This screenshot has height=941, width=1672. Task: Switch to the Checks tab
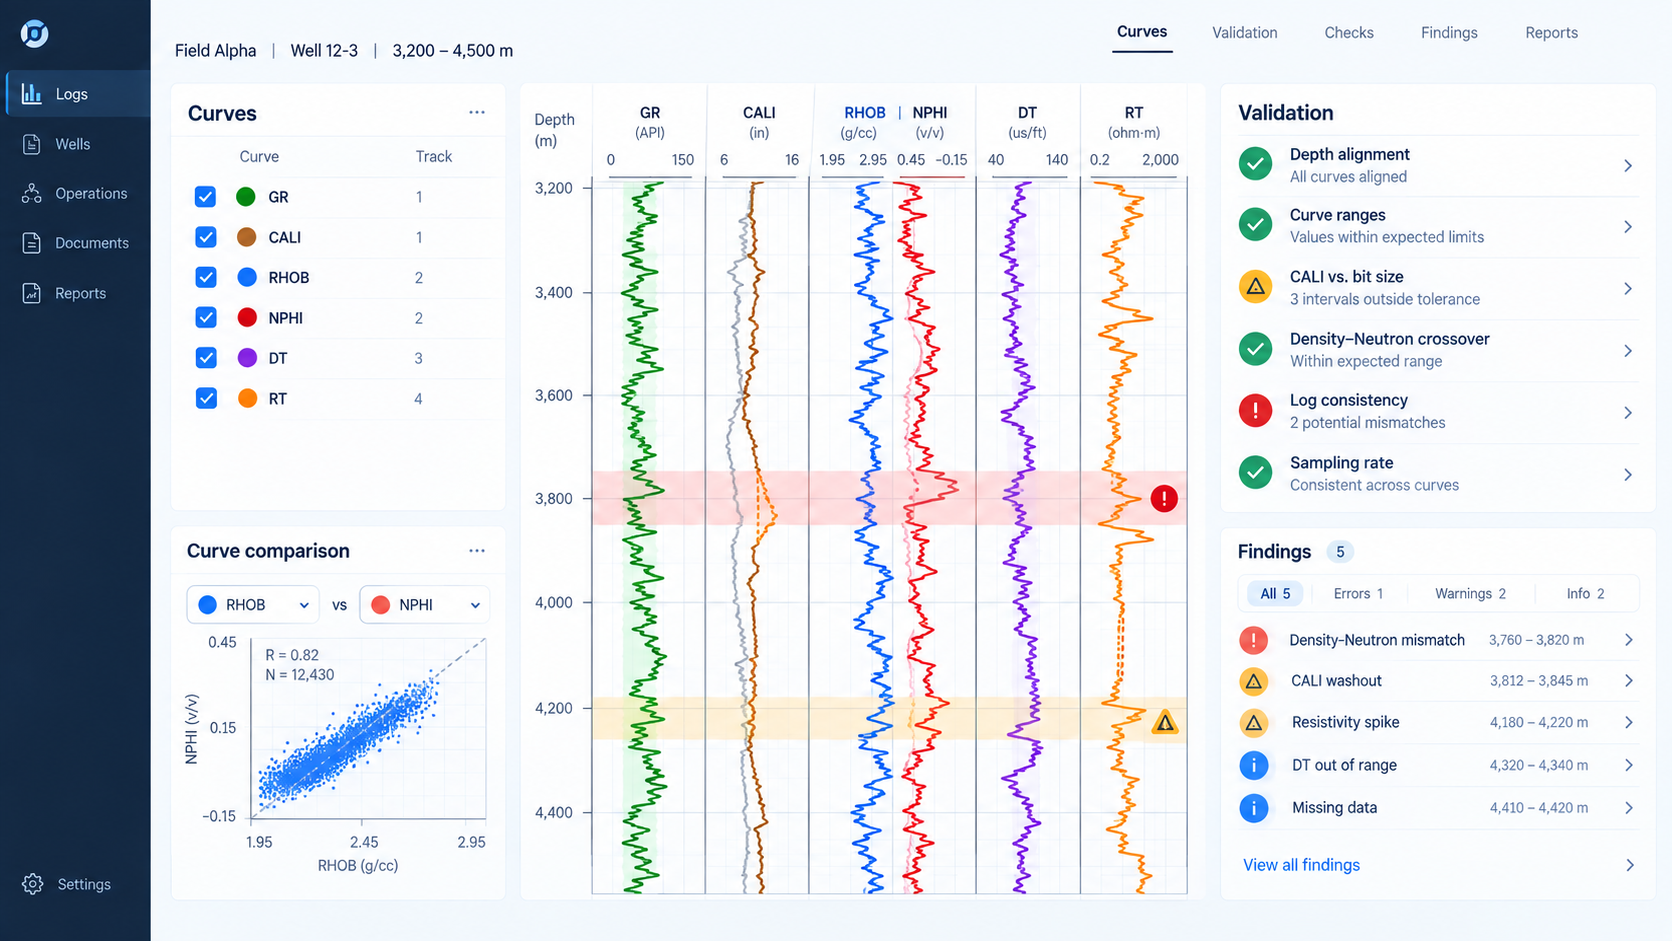pyautogui.click(x=1349, y=33)
